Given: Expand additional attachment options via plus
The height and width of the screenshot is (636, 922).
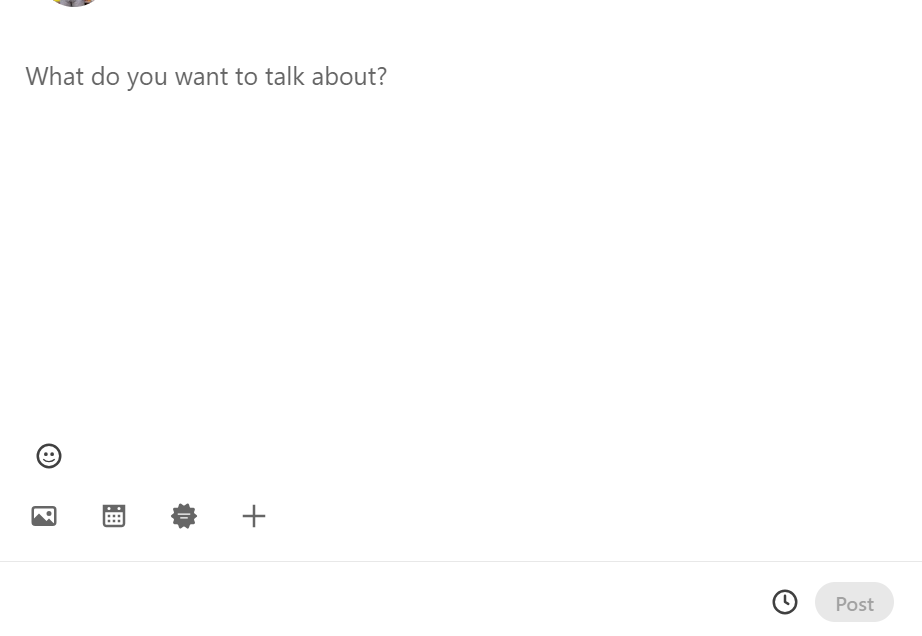Looking at the screenshot, I should pyautogui.click(x=254, y=516).
